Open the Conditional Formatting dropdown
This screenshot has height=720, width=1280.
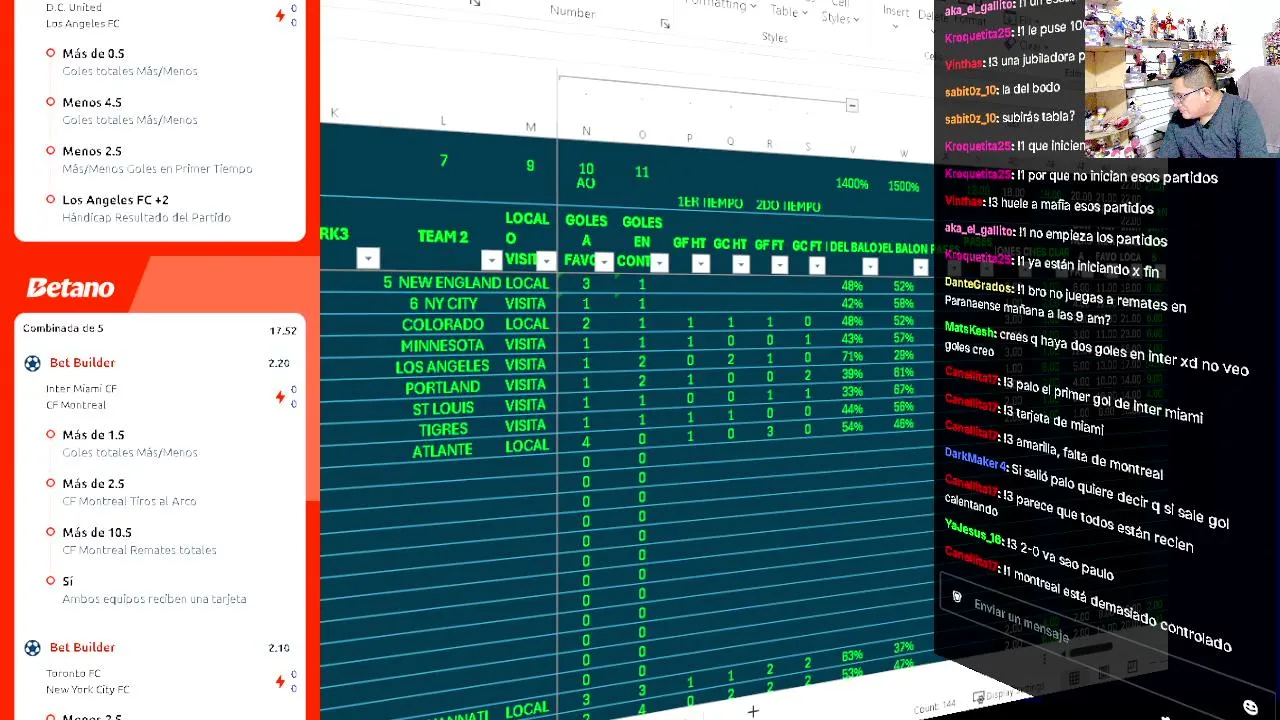point(721,5)
